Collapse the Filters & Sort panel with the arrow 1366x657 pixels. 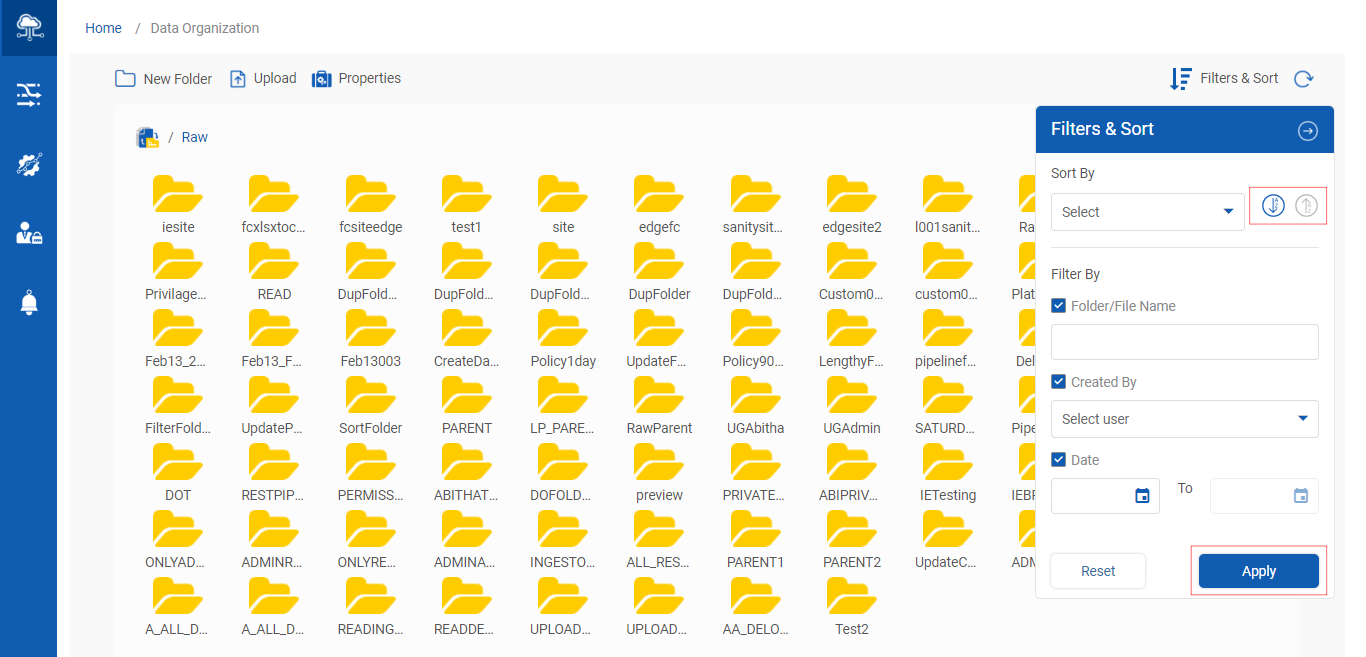1307,131
